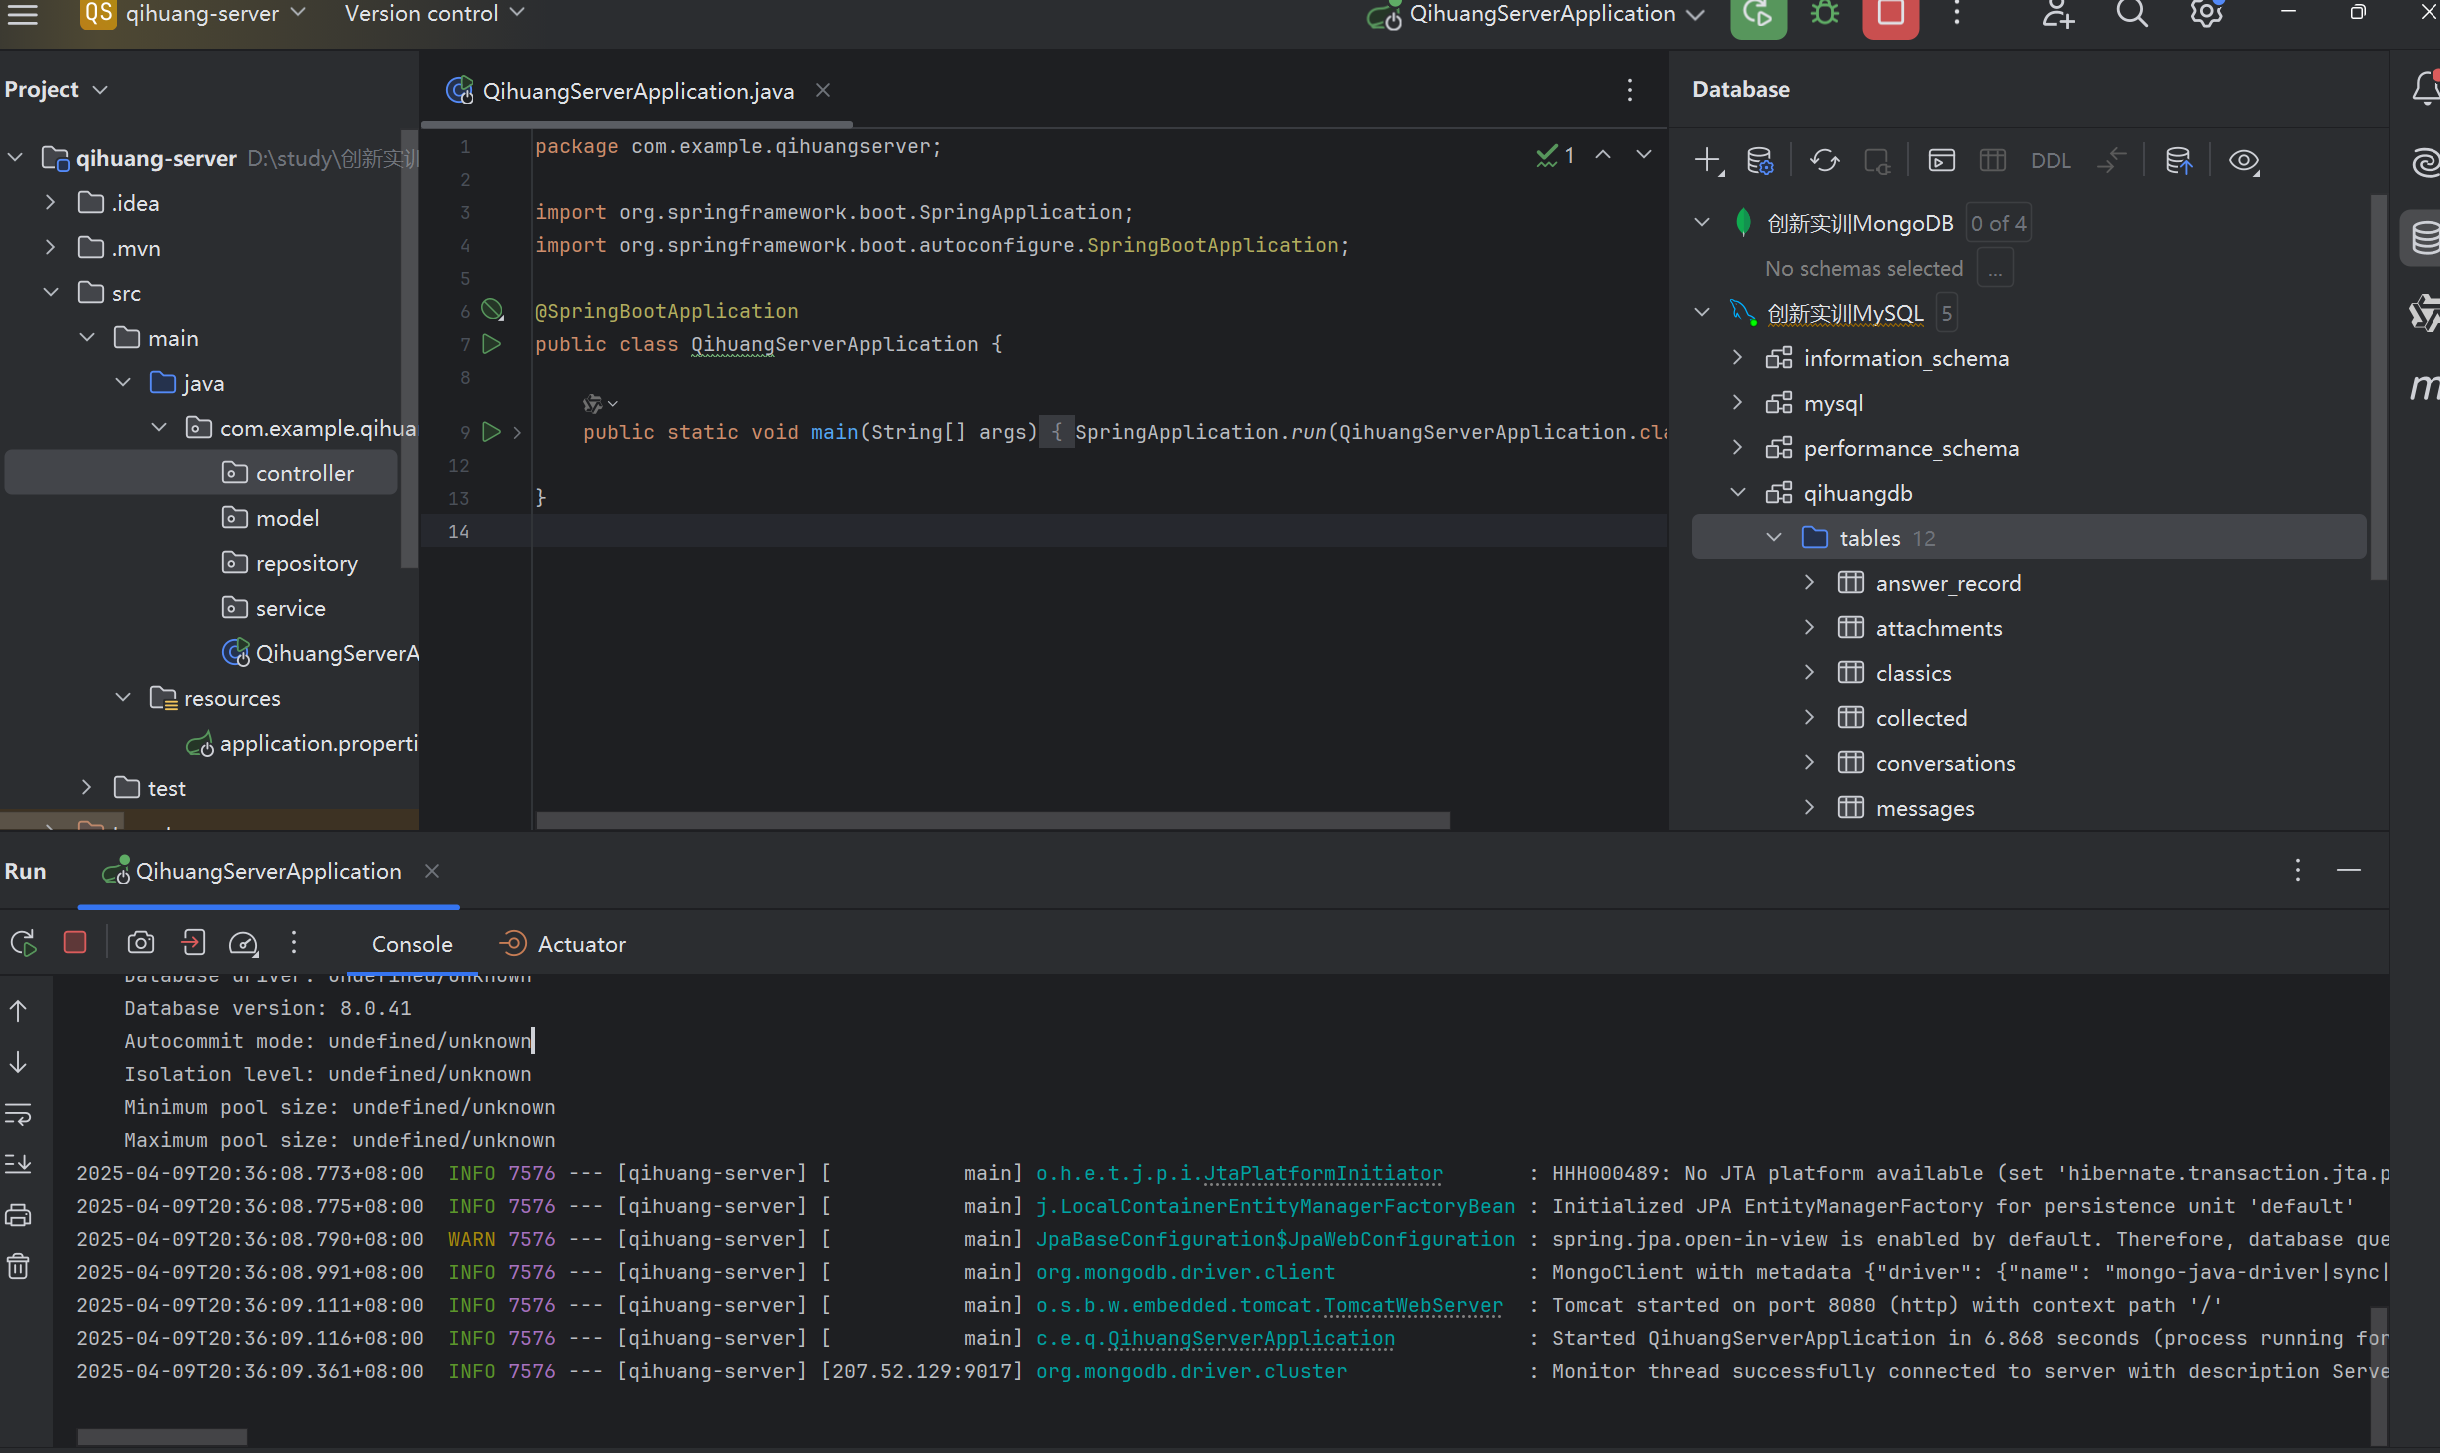Click the Debug bug icon in top toolbar
The height and width of the screenshot is (1453, 2440).
tap(1825, 14)
